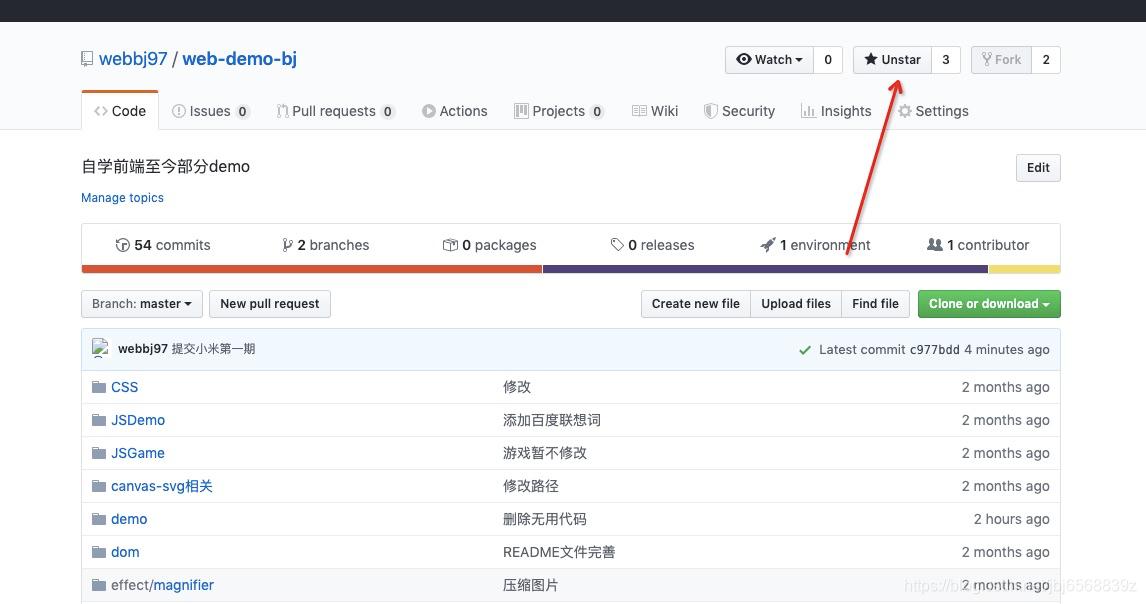1146x604 pixels.
Task: Open the Issues tab
Action: 210,111
